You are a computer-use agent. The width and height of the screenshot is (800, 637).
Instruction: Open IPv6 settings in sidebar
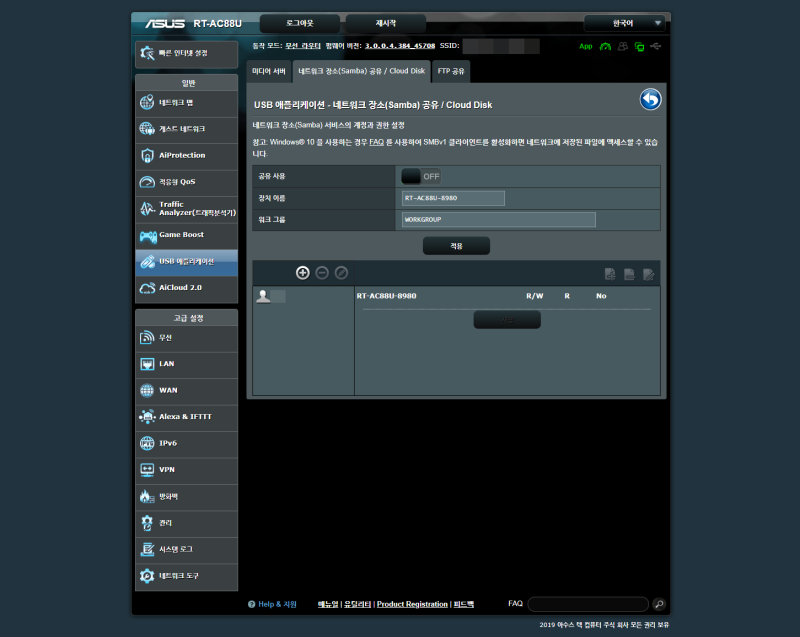pyautogui.click(x=187, y=444)
